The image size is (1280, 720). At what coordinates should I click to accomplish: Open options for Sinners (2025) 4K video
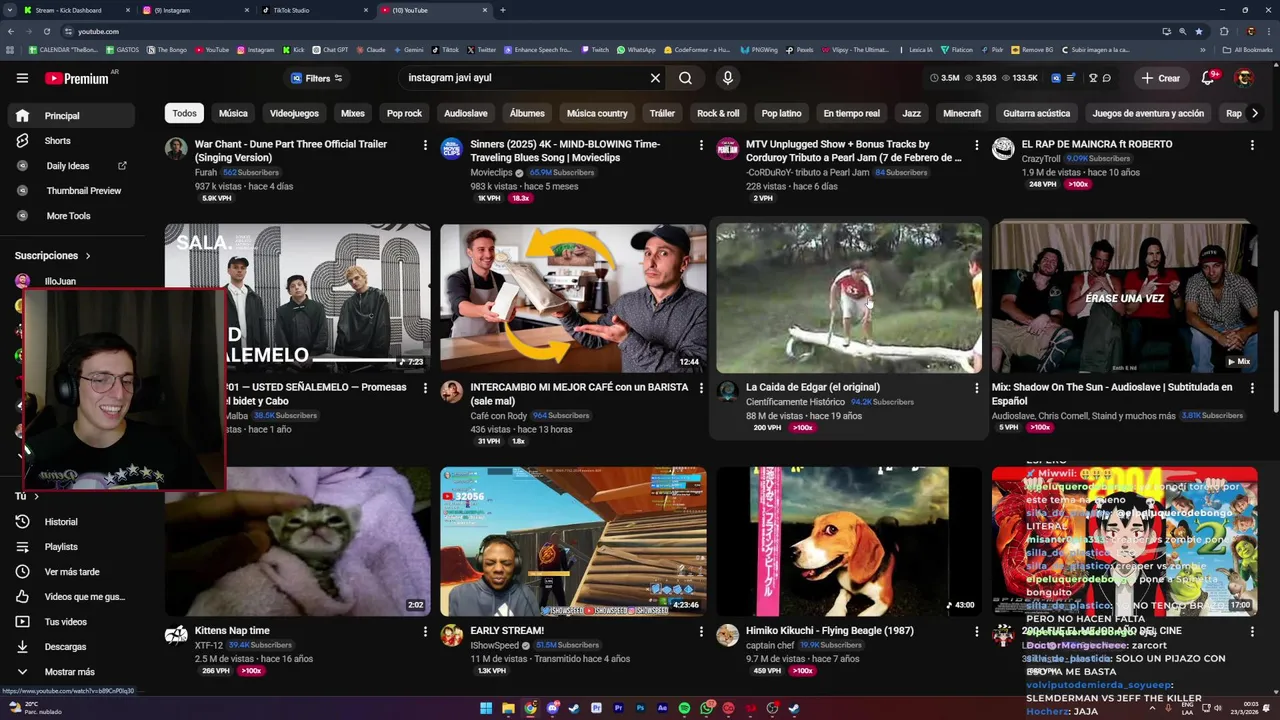701,145
